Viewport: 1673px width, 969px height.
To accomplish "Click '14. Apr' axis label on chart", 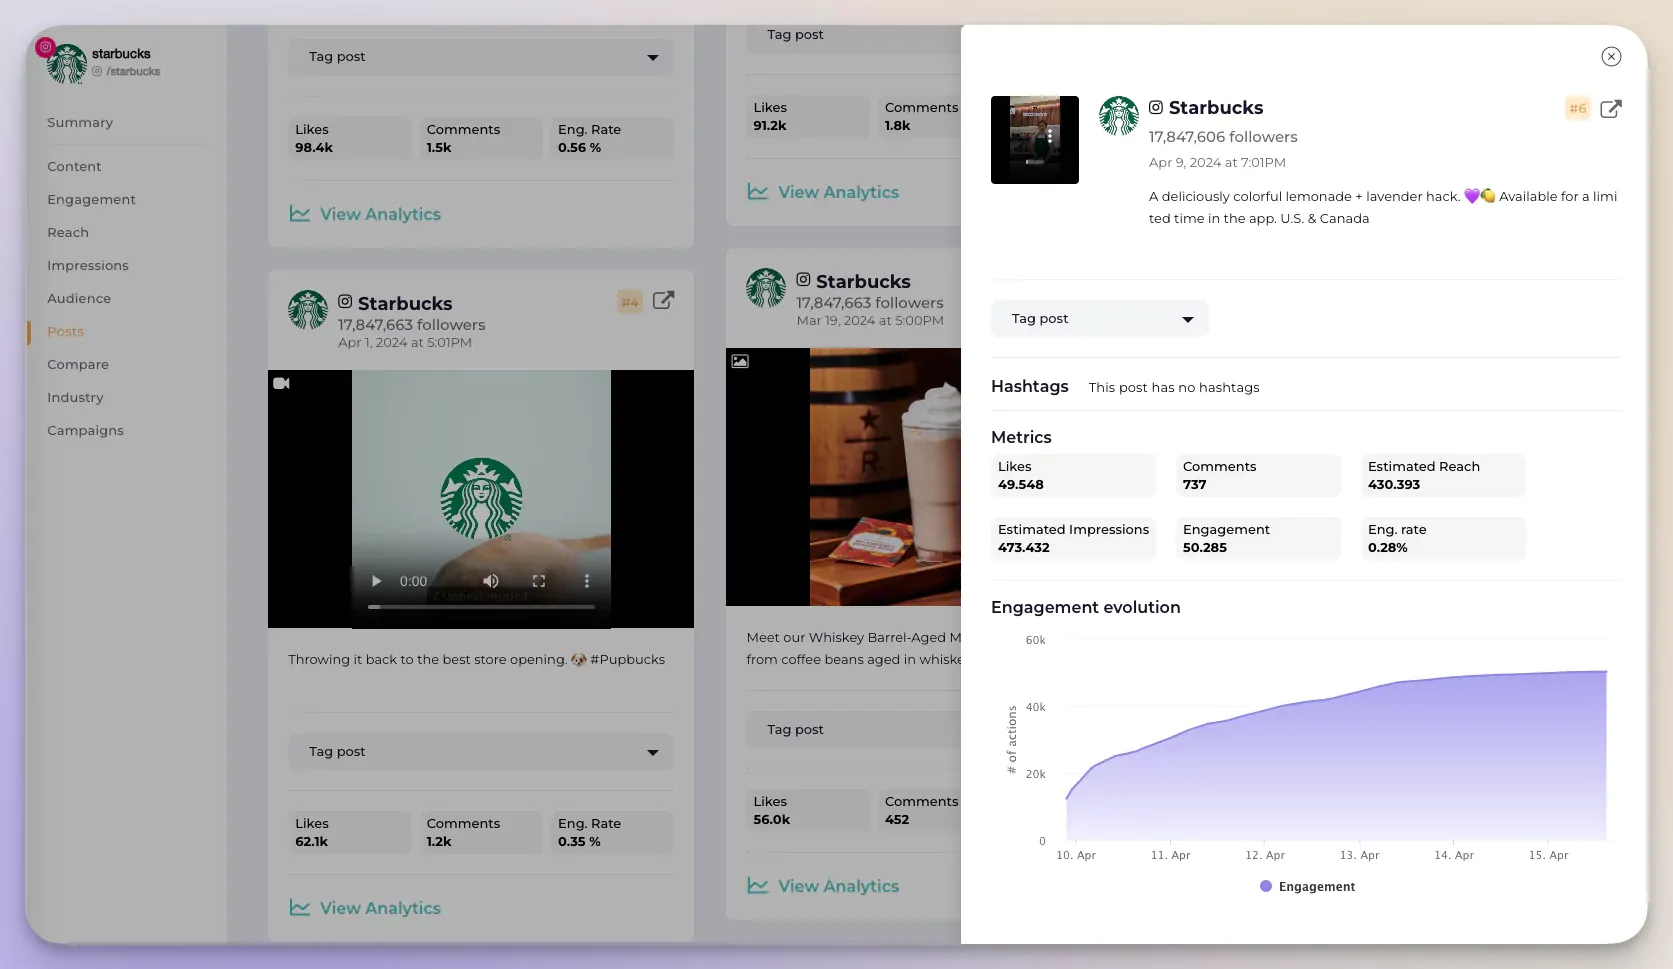I will (x=1454, y=856).
